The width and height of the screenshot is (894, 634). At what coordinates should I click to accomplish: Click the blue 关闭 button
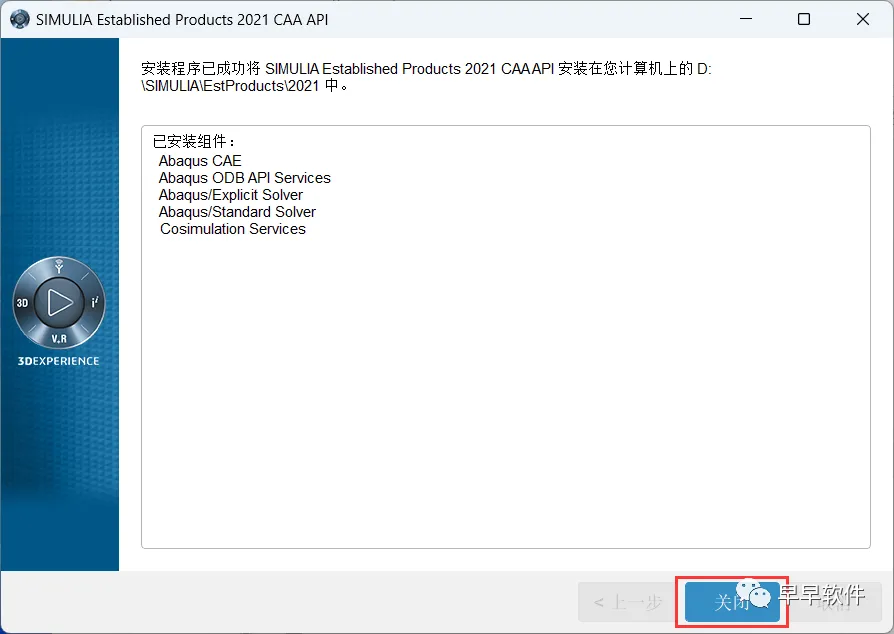pos(732,602)
